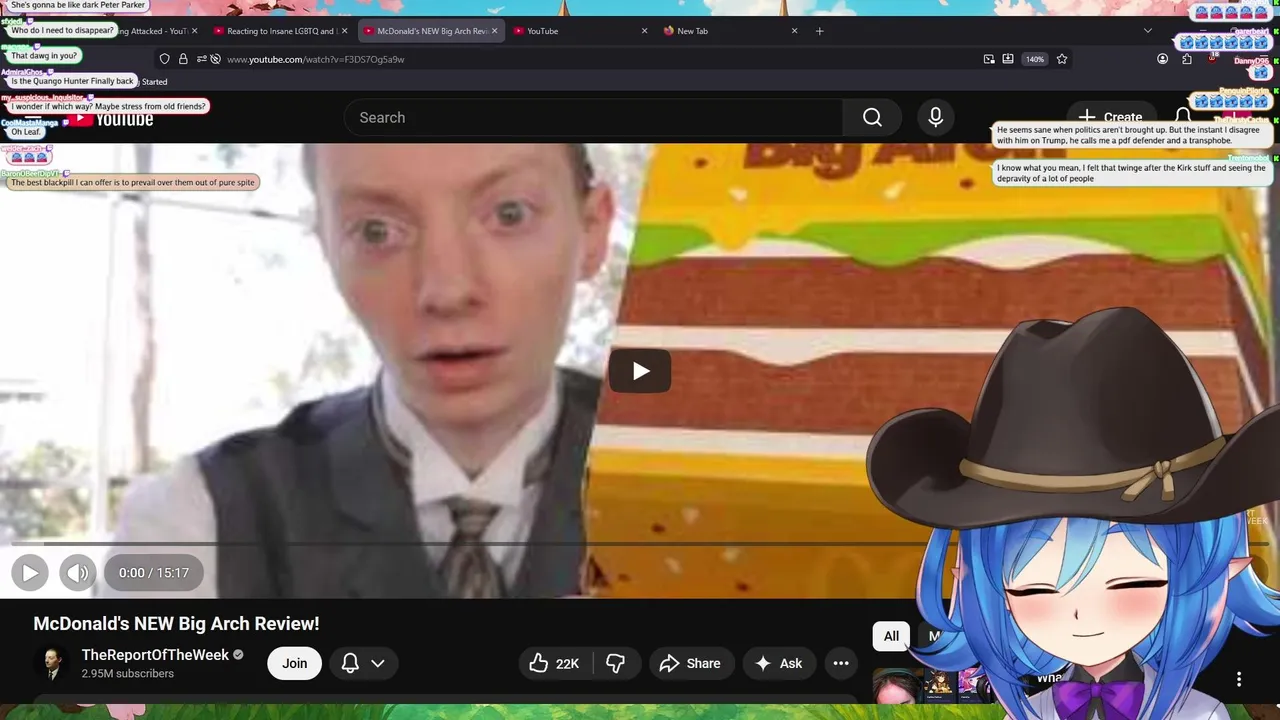The width and height of the screenshot is (1280, 720).
Task: Like the video with thumbs-up 22K
Action: point(555,663)
